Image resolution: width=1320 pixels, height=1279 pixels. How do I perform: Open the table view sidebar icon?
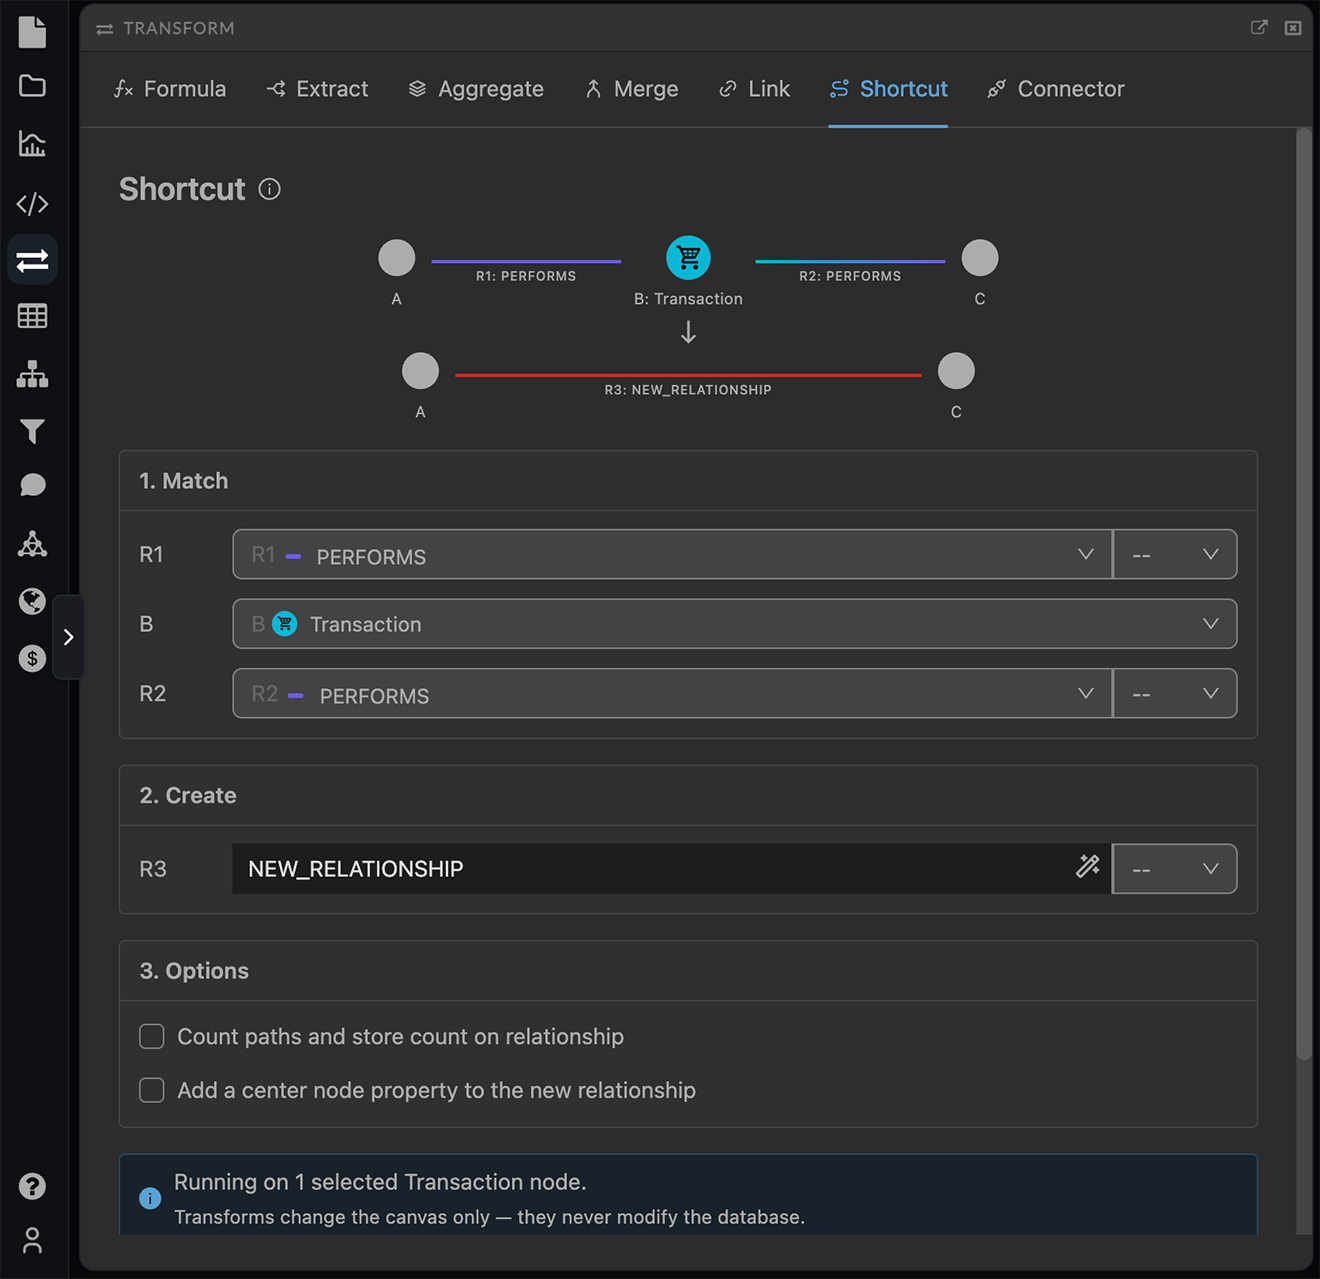coord(32,317)
